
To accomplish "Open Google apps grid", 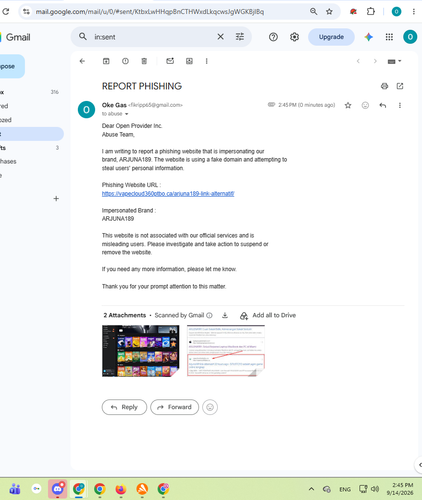I will [x=389, y=37].
